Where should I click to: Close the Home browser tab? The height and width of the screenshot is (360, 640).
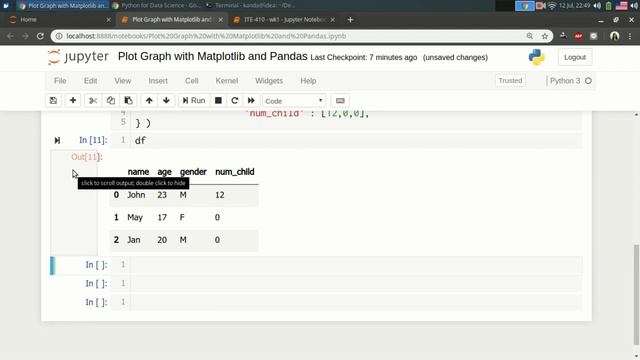click(x=108, y=20)
